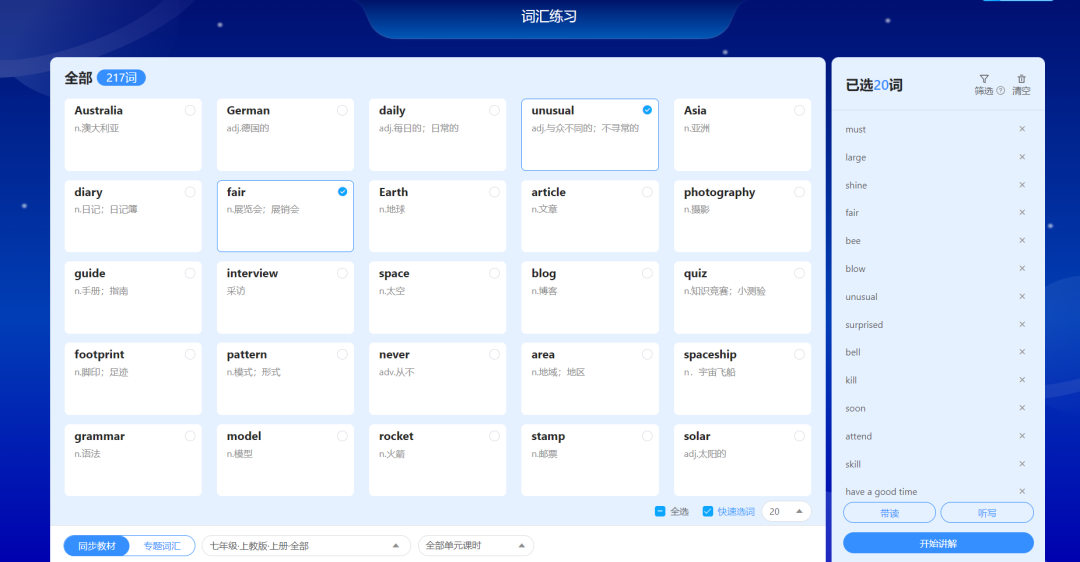Switch to the 专题词汇 tab

tap(162, 546)
